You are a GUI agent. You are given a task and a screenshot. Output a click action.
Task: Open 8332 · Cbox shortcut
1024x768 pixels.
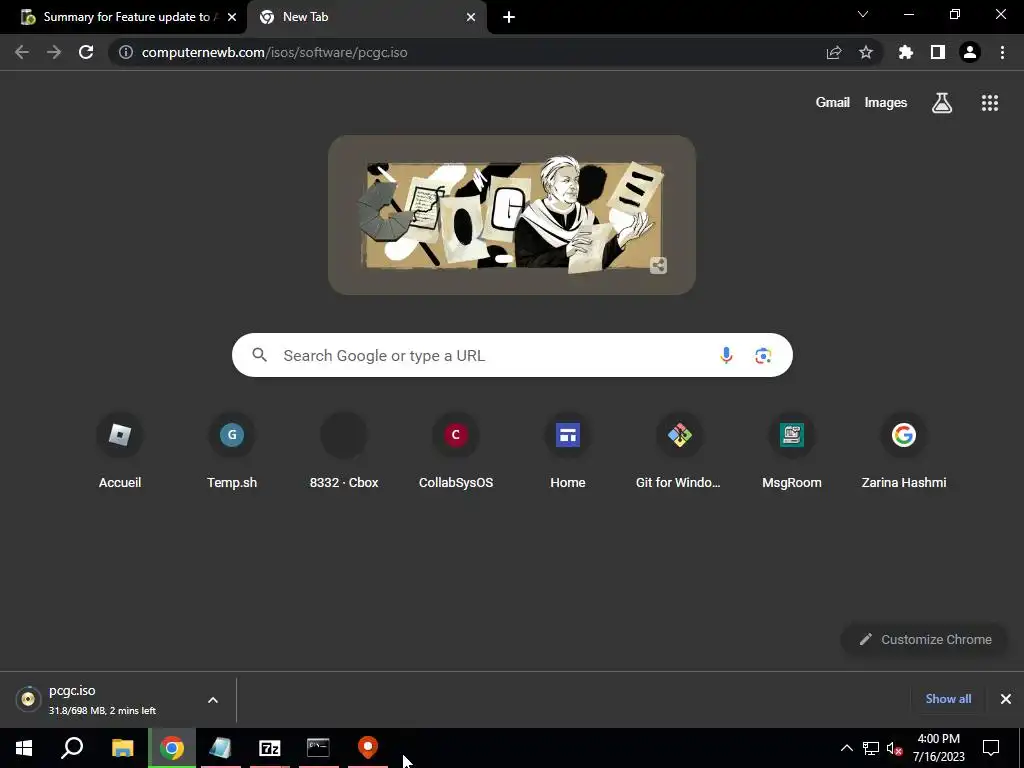344,452
